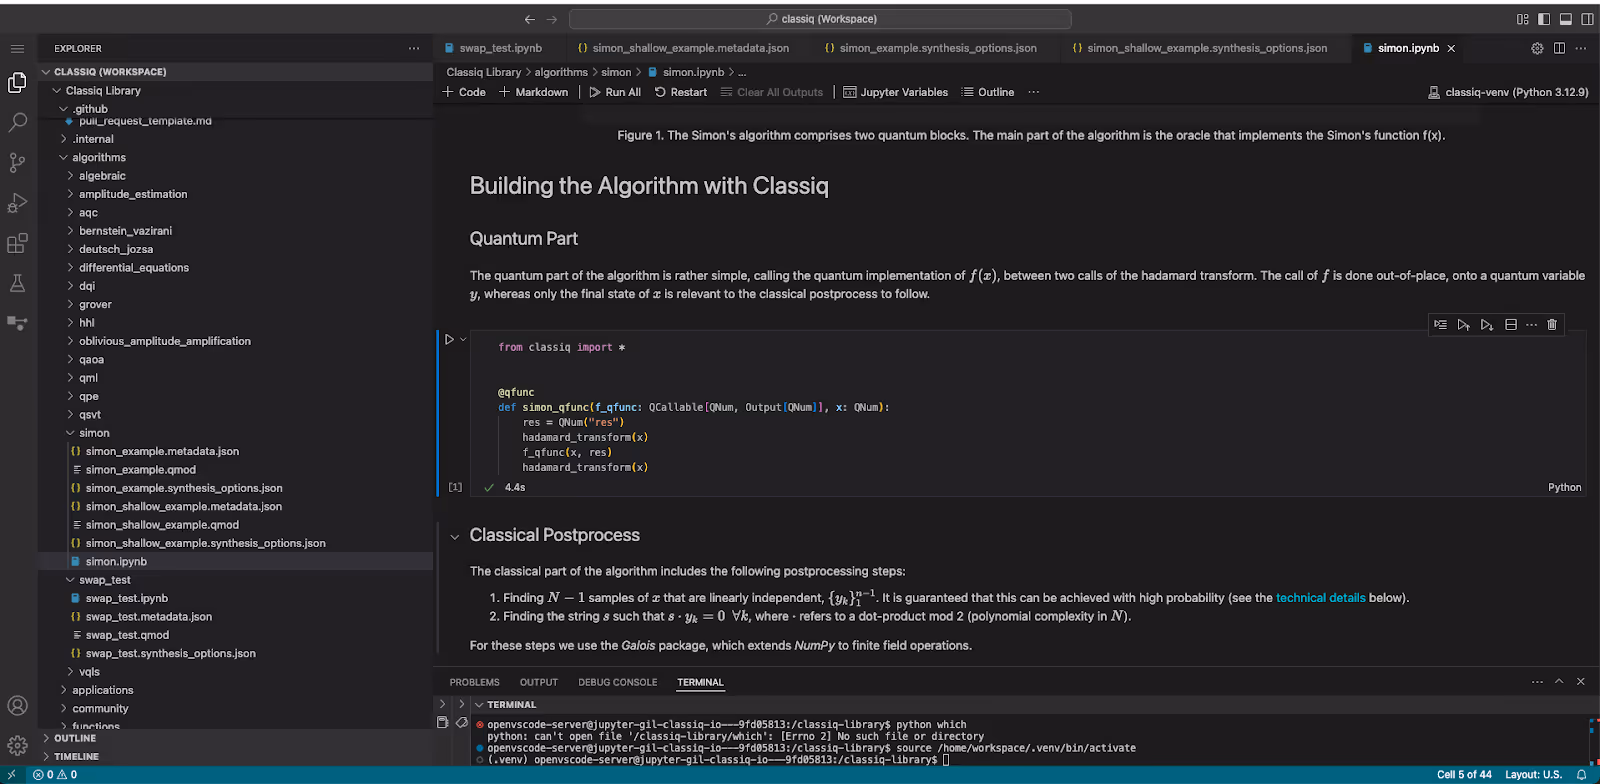
Task: Execute above cells from cell toolbar
Action: pyautogui.click(x=1464, y=324)
